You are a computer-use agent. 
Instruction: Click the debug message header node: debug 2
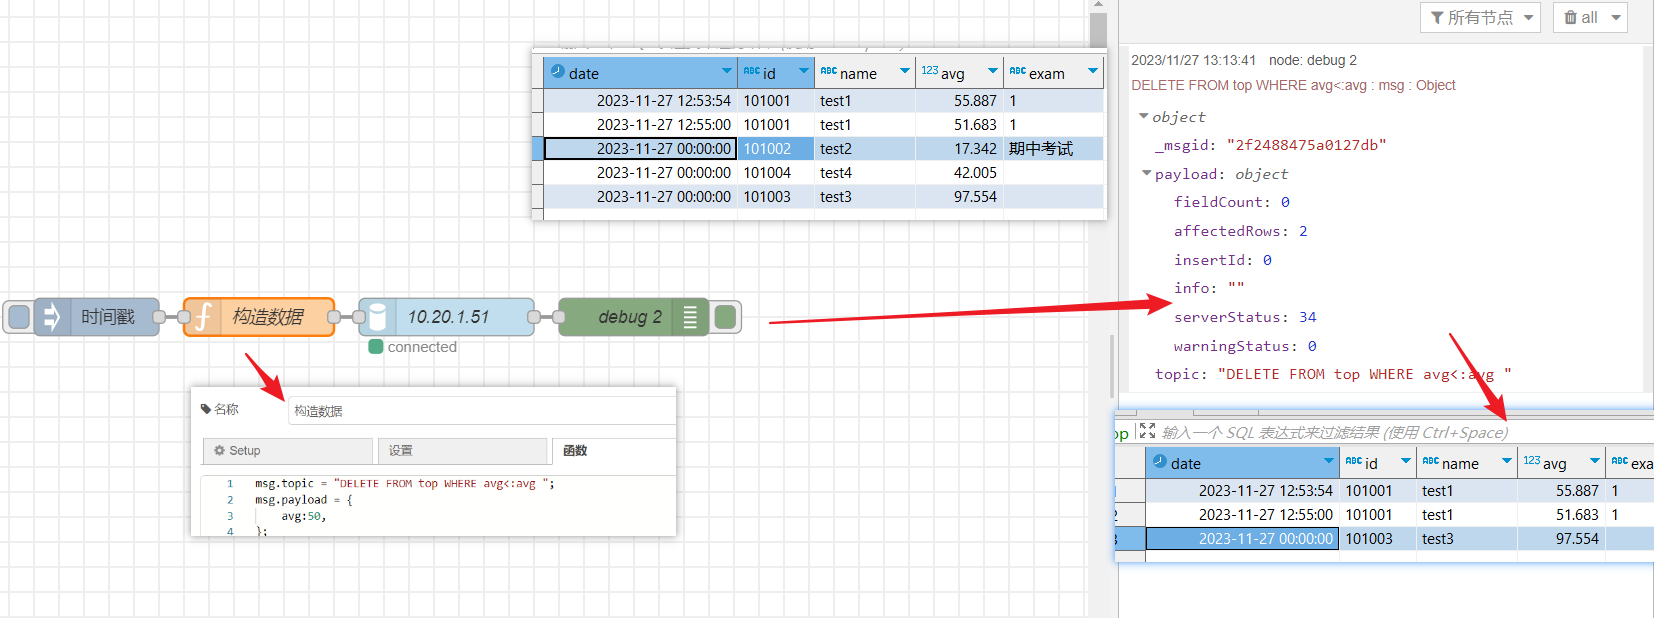(x=1313, y=60)
